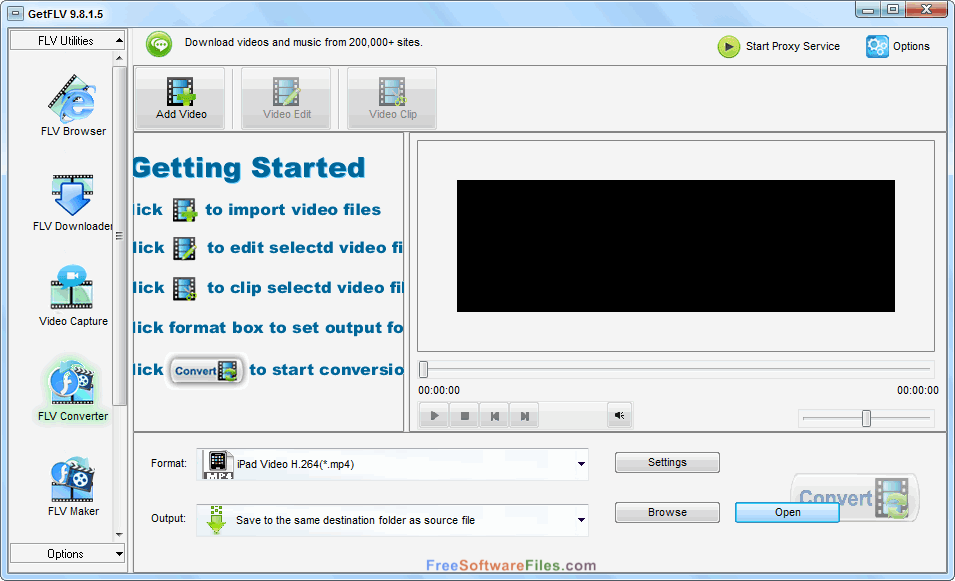Start the proxy service

(x=779, y=46)
